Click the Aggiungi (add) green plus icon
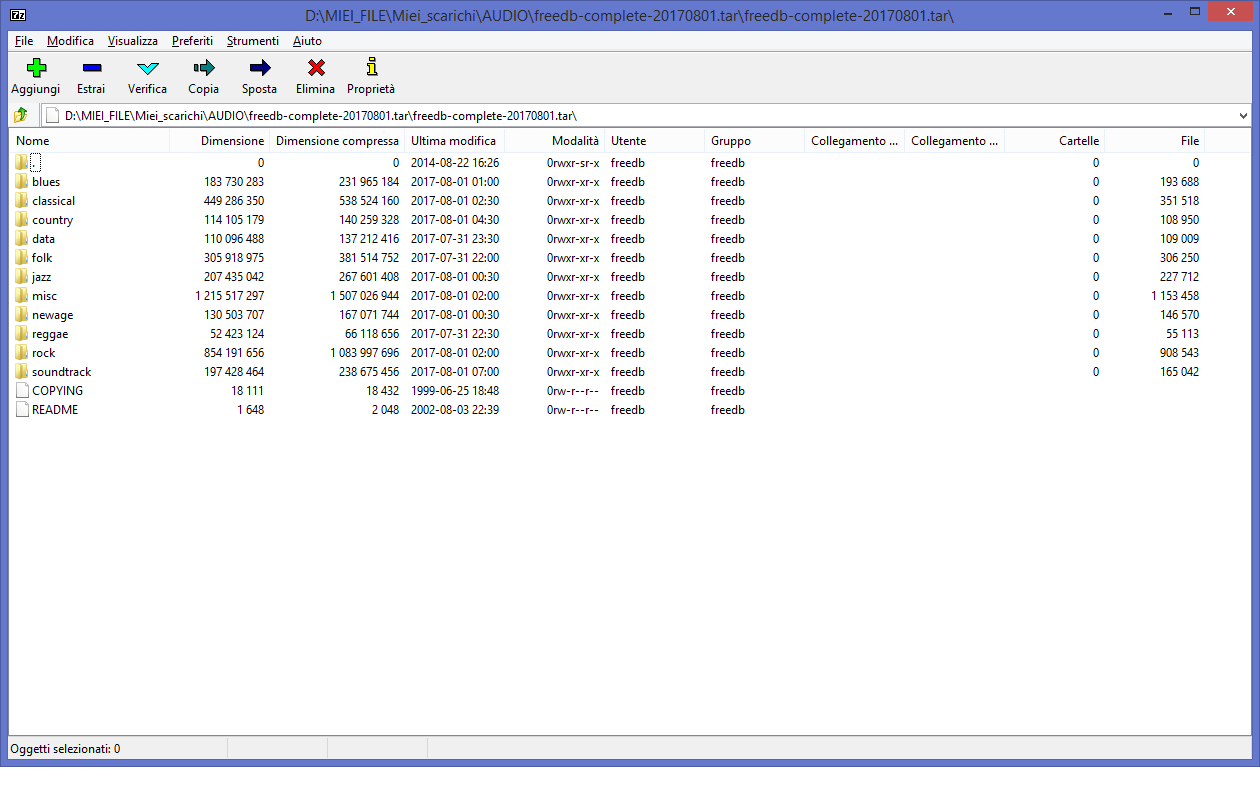 [x=36, y=68]
